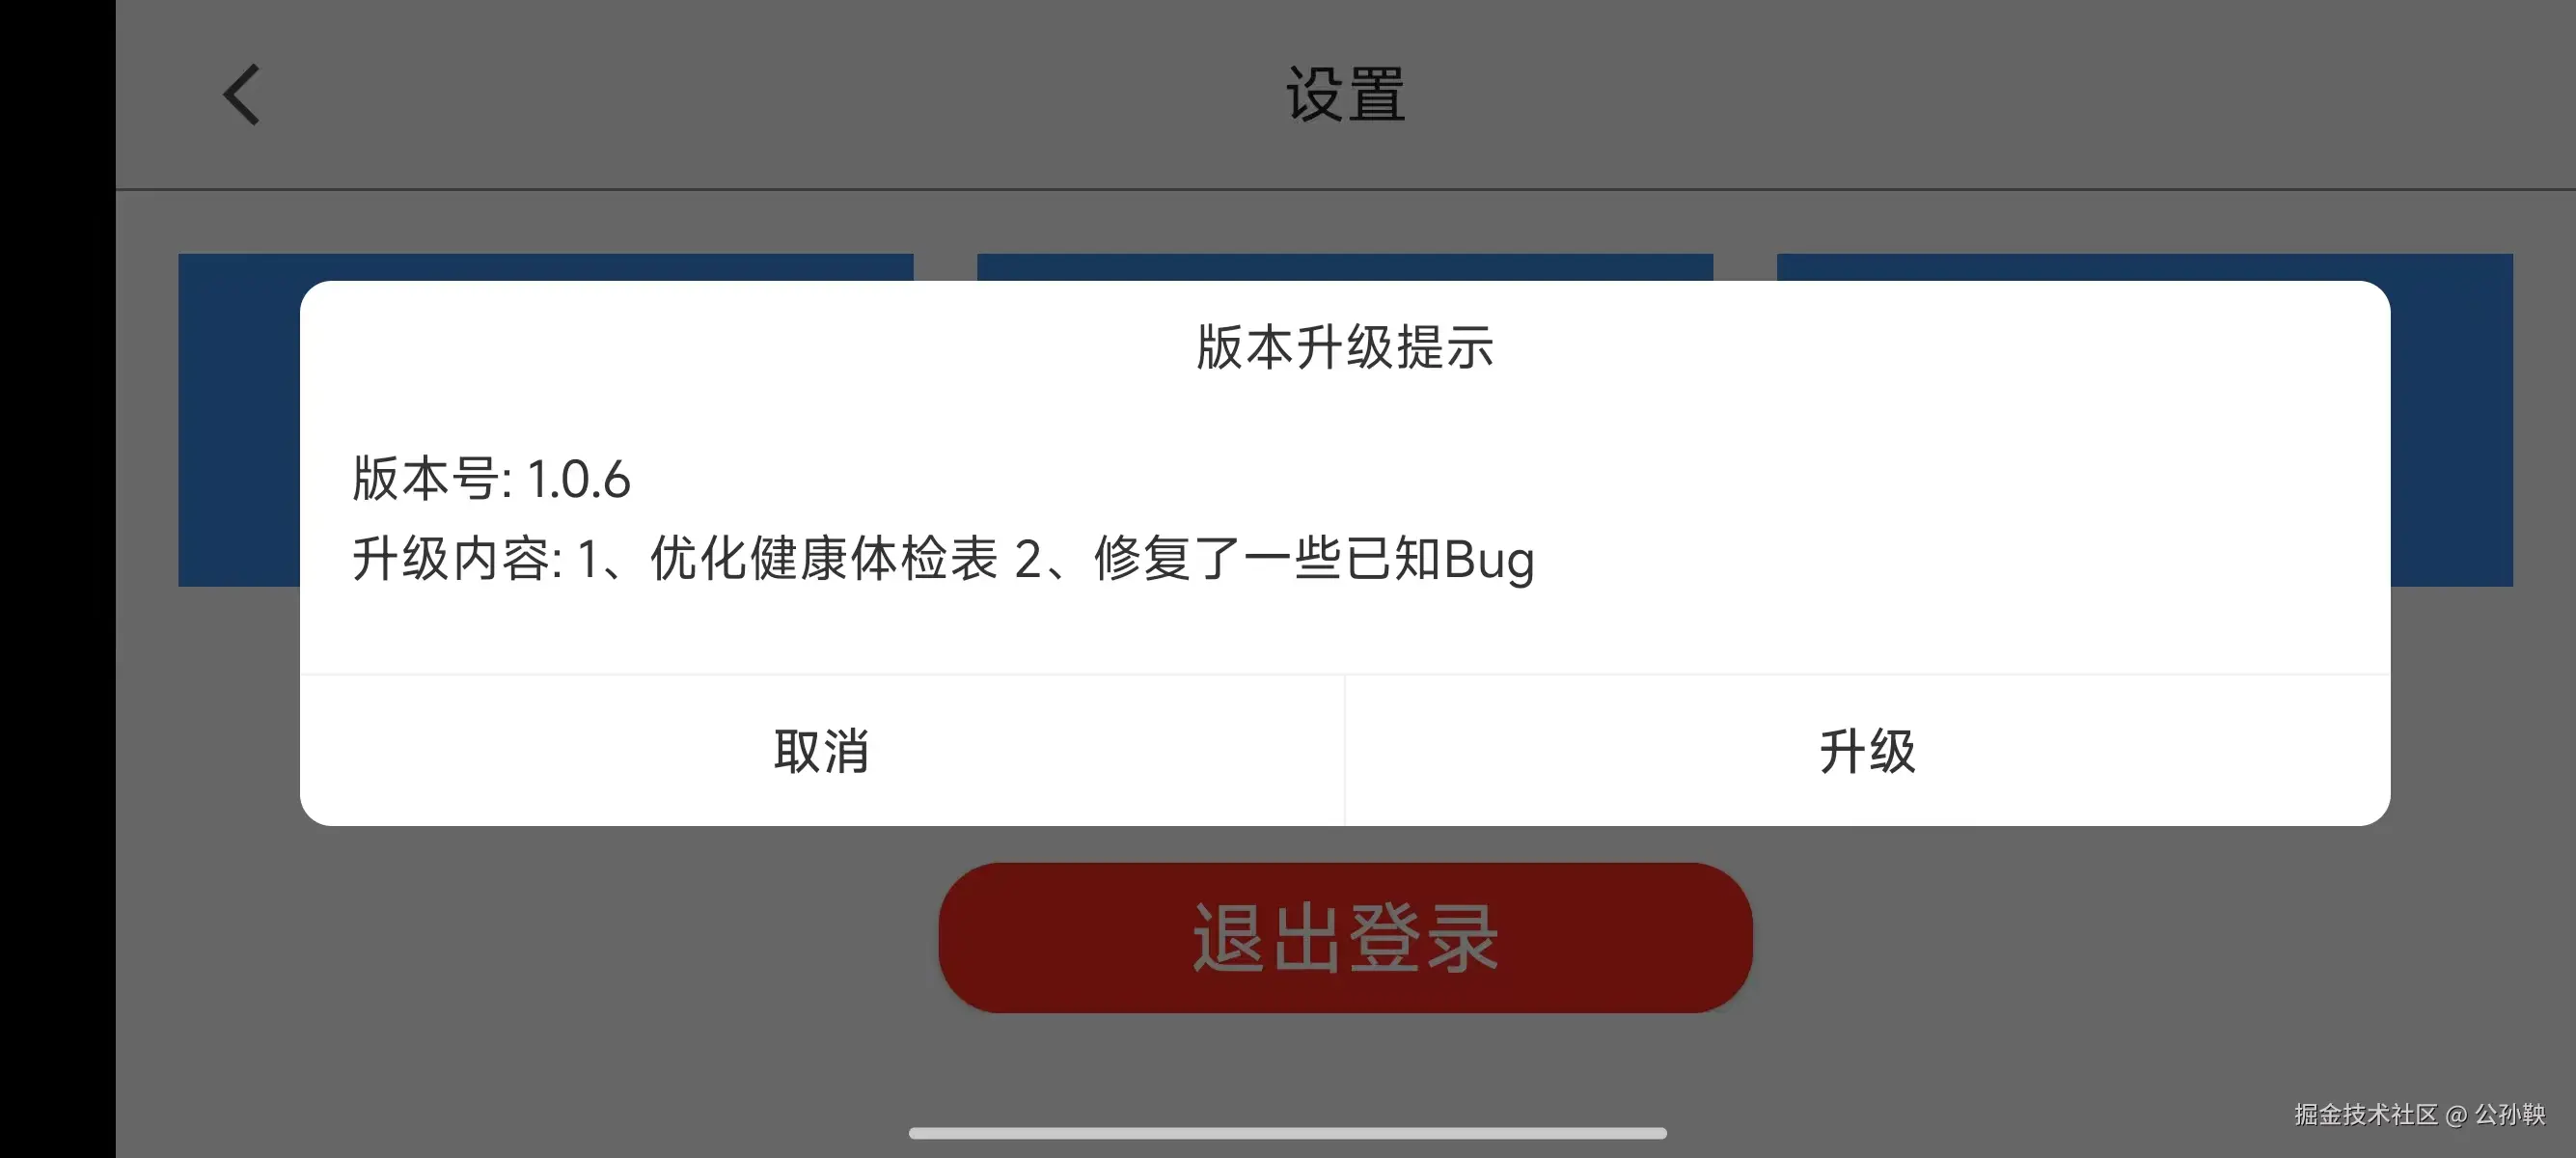Tap the middle blue card above dialog
Image resolution: width=2576 pixels, height=1158 pixels.
pos(1345,267)
